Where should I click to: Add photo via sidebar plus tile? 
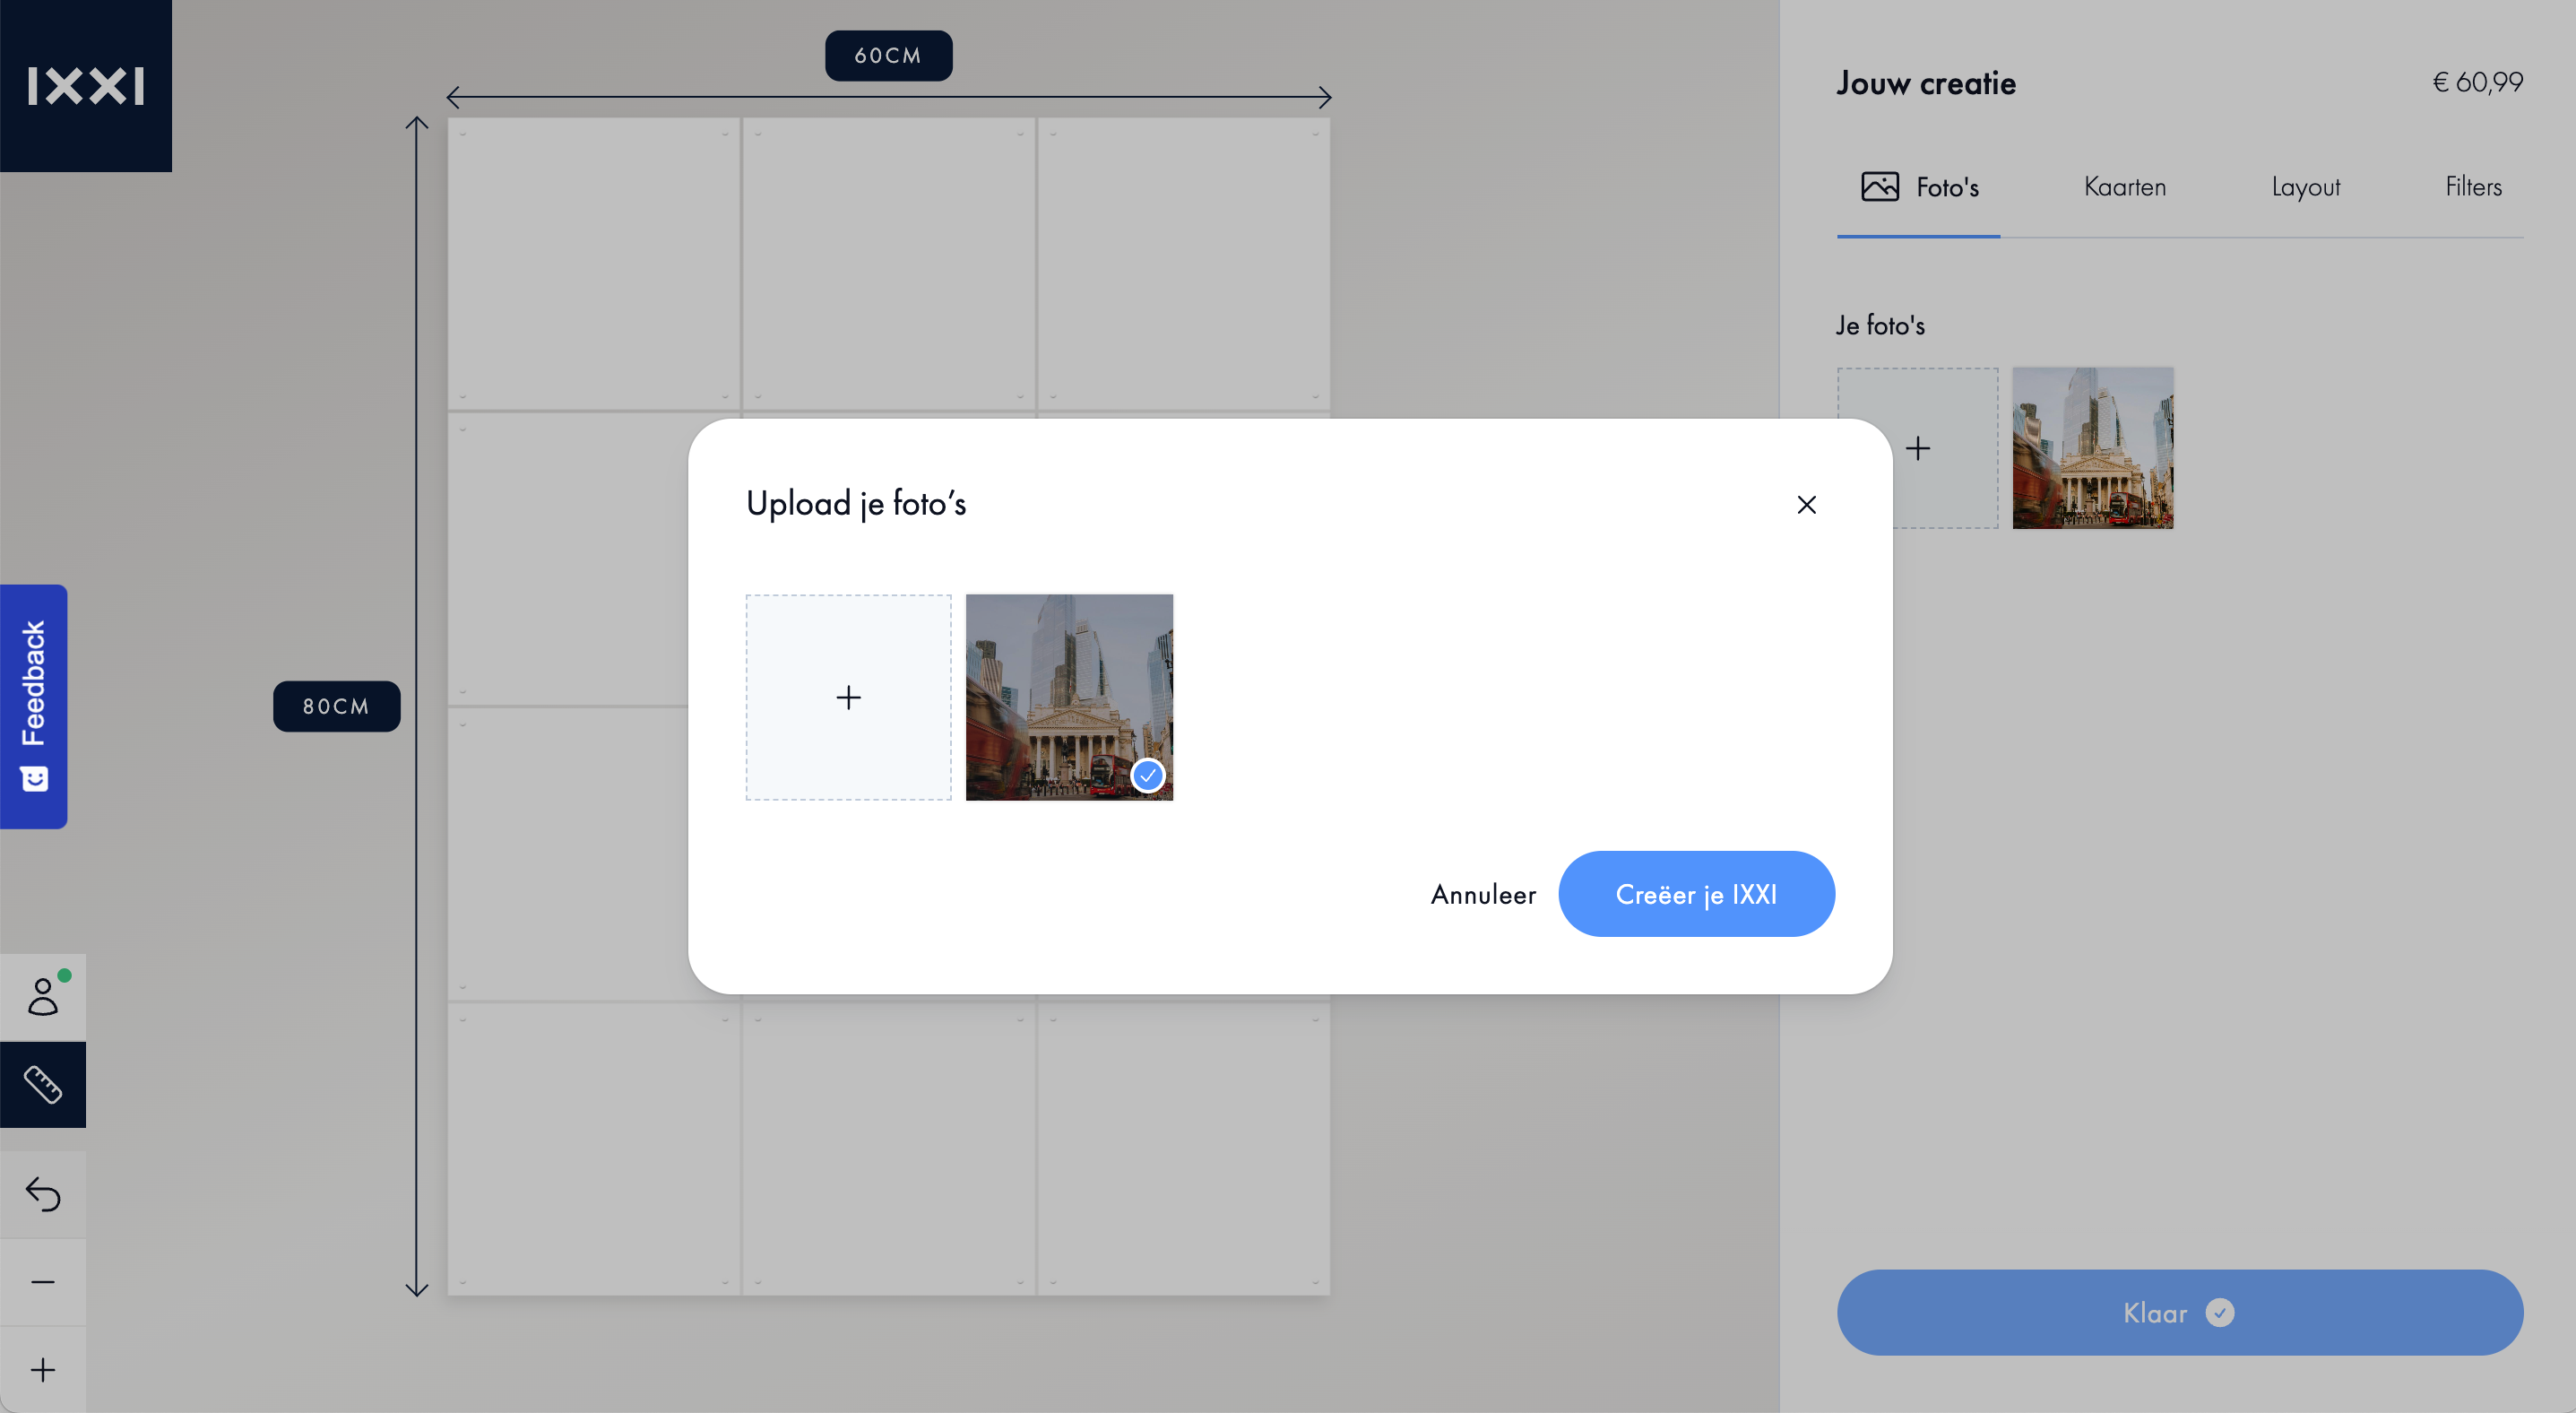[x=1917, y=448]
